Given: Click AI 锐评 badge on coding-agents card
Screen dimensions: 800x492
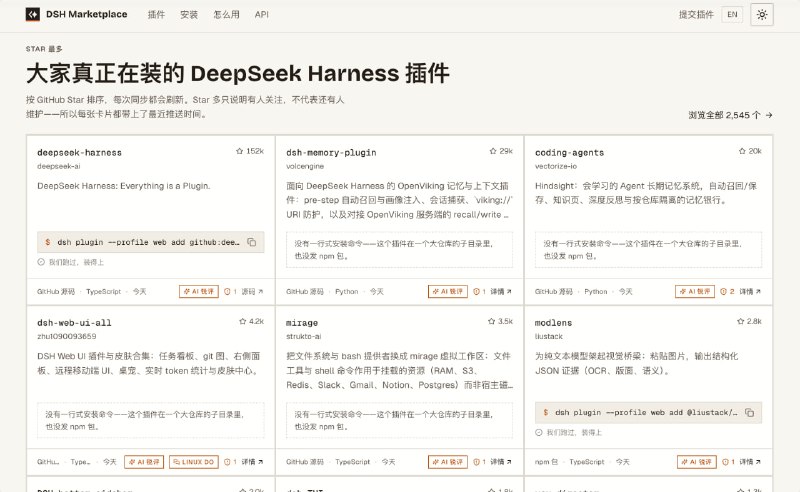Looking at the screenshot, I should coord(695,291).
